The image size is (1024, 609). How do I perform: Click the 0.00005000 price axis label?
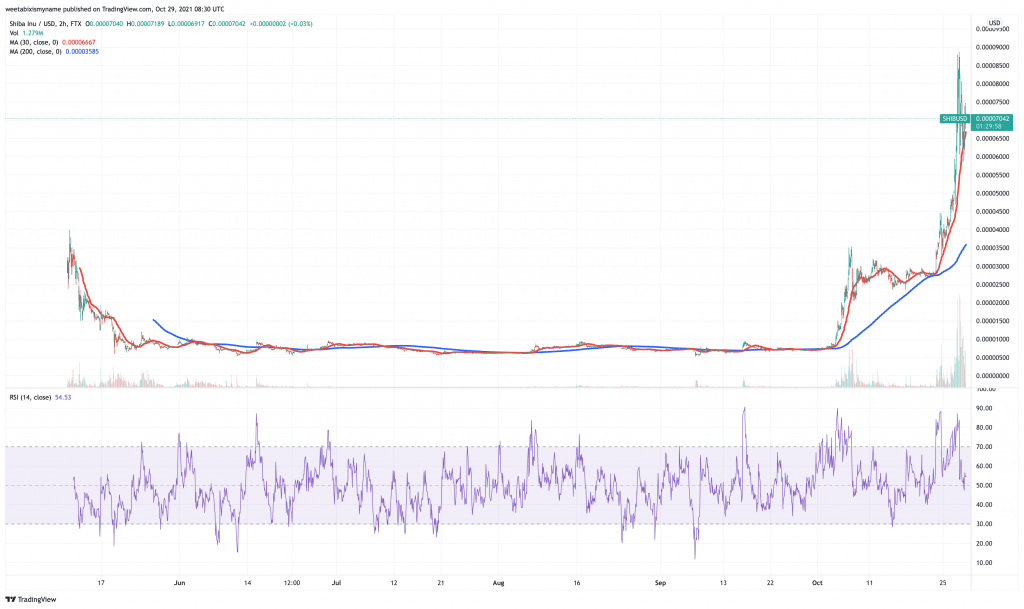pyautogui.click(x=993, y=194)
